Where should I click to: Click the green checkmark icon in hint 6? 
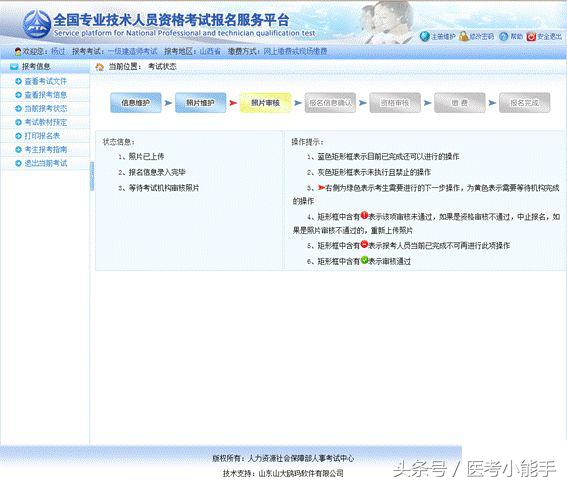point(364,260)
